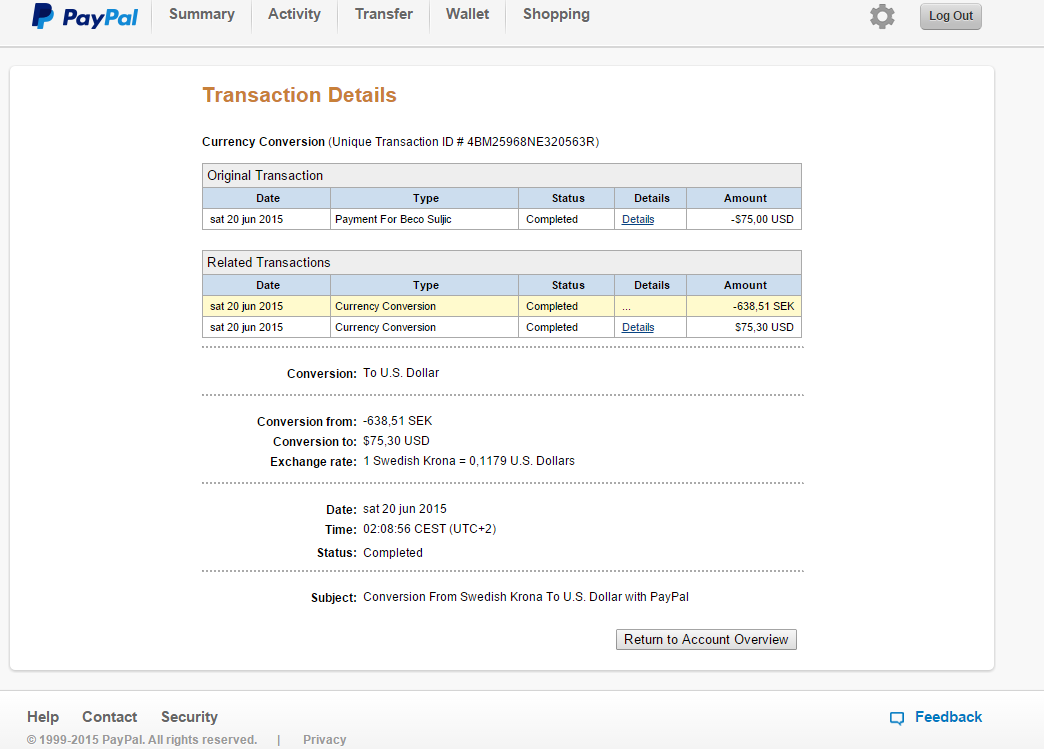This screenshot has width=1044, height=749.
Task: Click the Conversion to $75,30 USD value
Action: coord(396,441)
